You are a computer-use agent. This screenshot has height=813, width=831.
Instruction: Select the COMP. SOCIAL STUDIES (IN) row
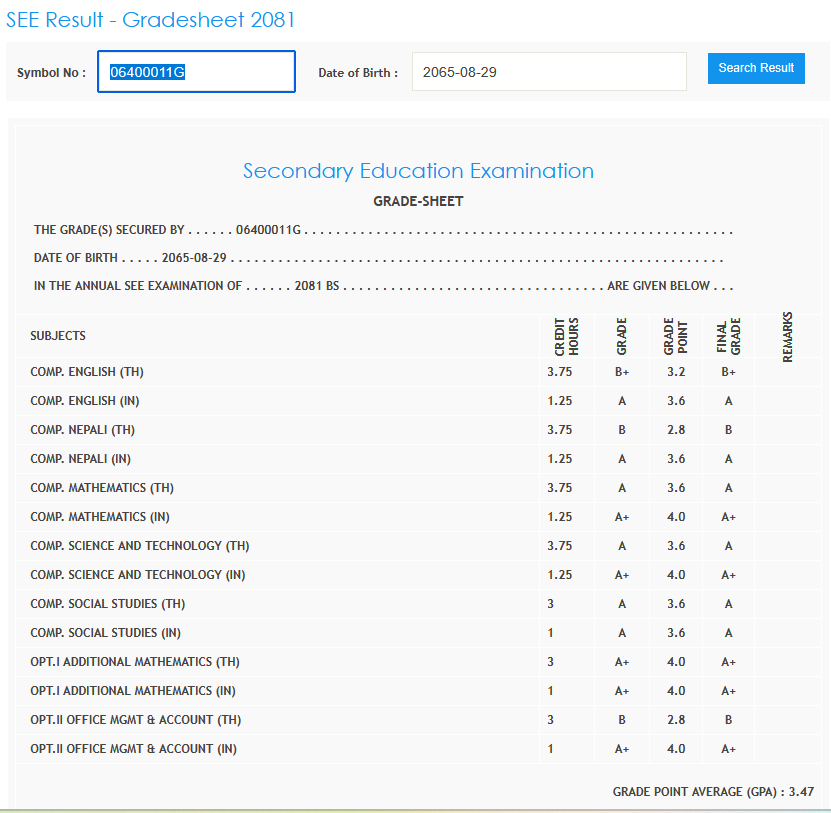pyautogui.click(x=105, y=633)
